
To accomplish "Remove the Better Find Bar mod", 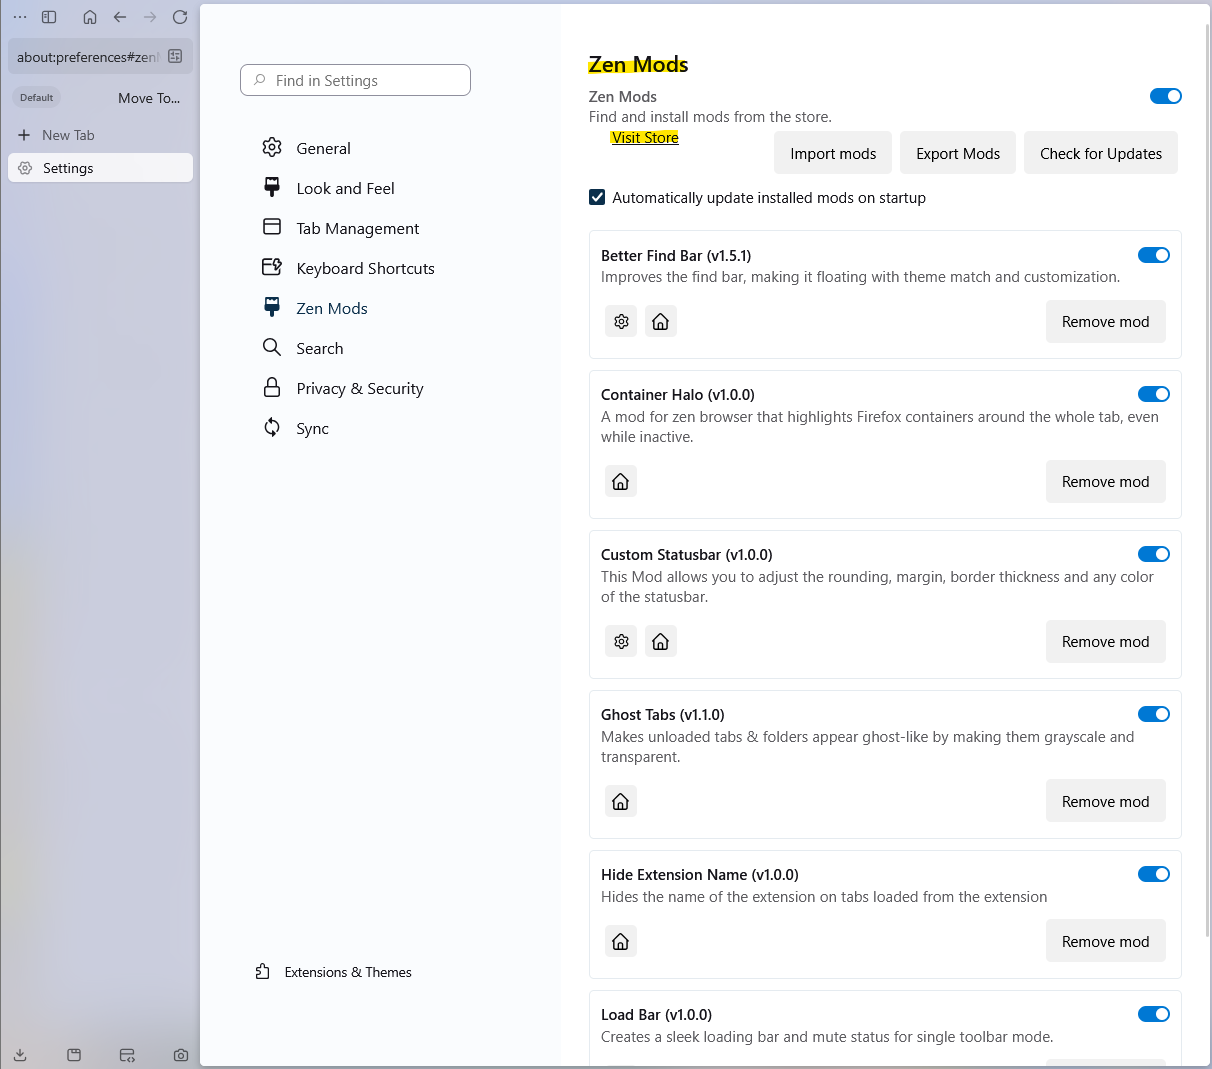I will point(1106,321).
